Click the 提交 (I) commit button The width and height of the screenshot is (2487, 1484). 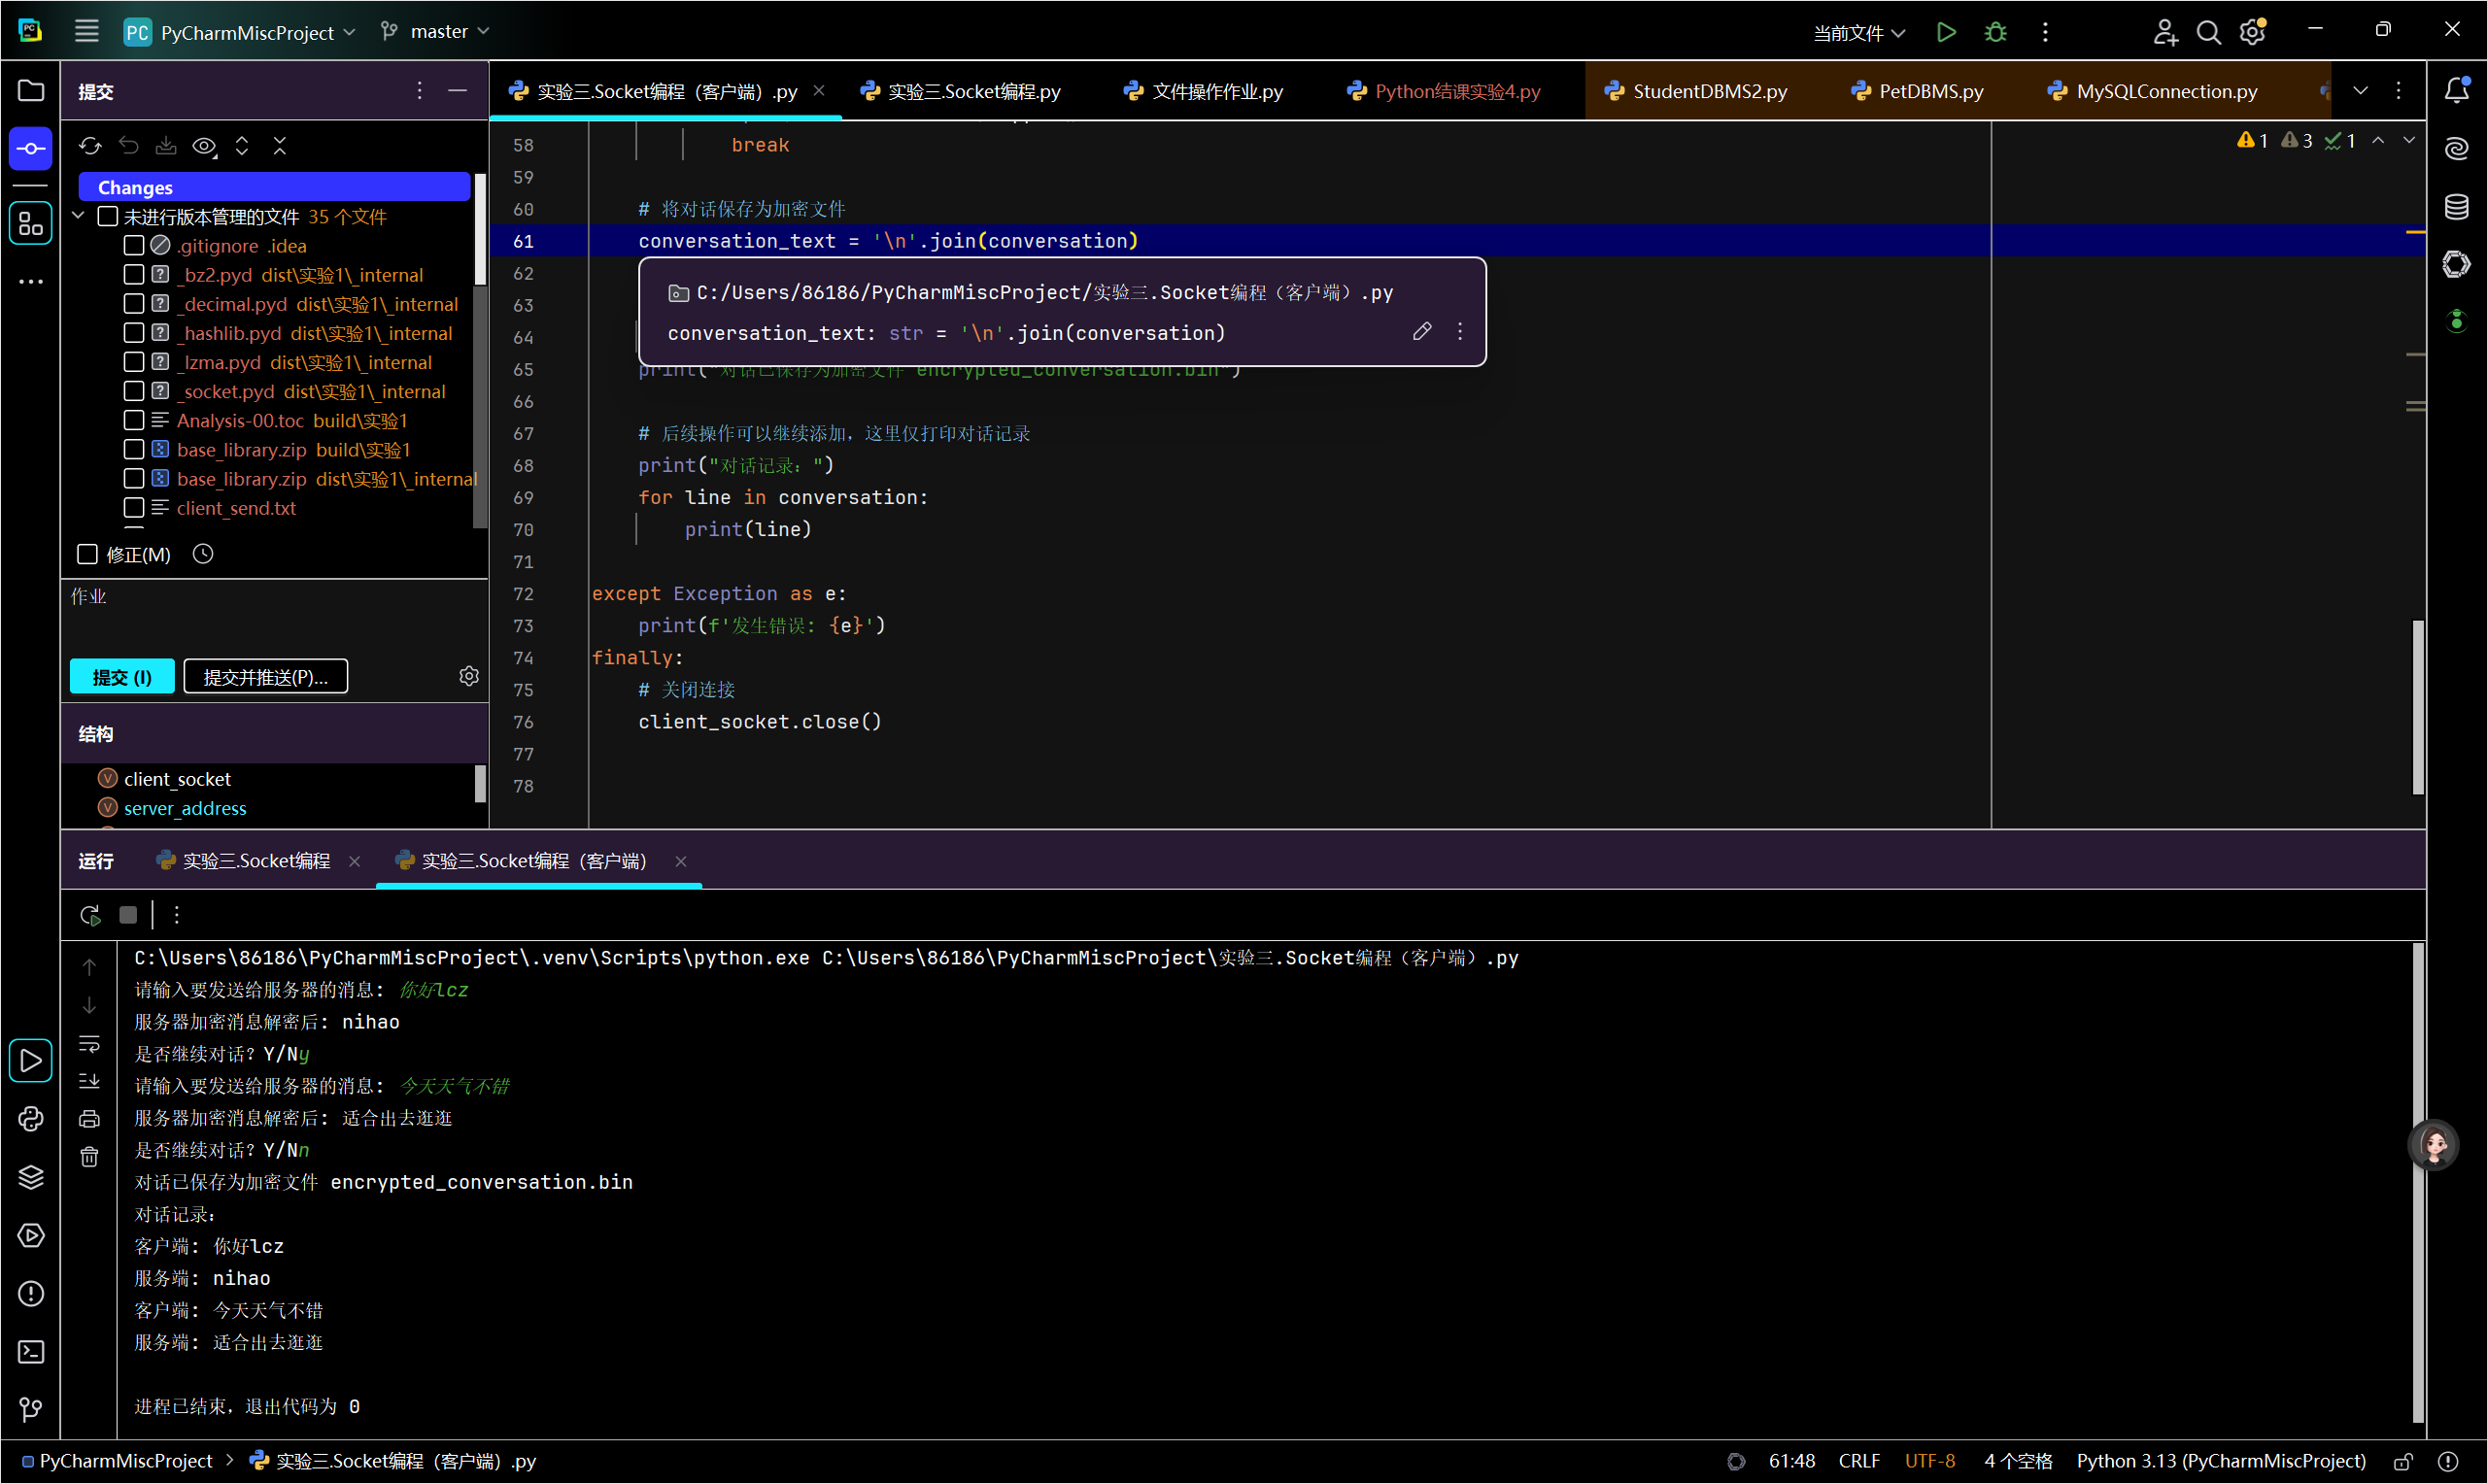(x=122, y=677)
